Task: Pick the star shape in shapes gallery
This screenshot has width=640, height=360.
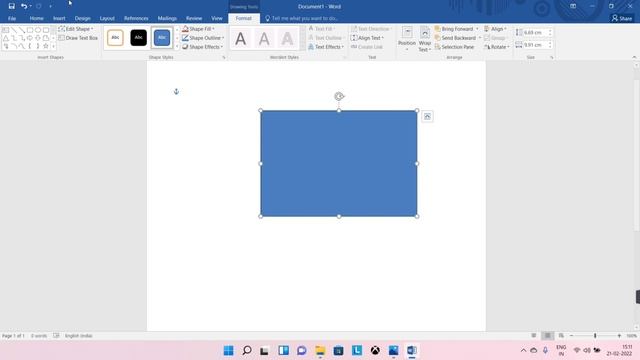Action: tap(46, 46)
